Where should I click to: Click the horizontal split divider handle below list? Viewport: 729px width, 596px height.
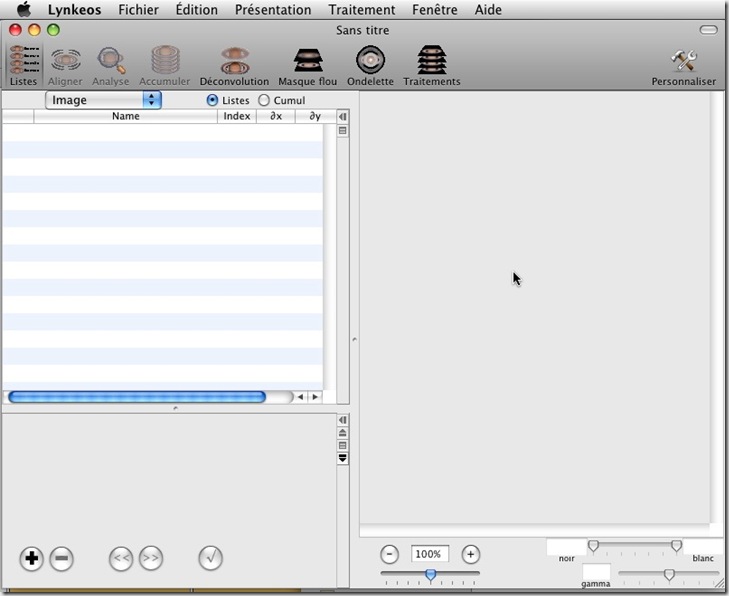click(x=175, y=408)
